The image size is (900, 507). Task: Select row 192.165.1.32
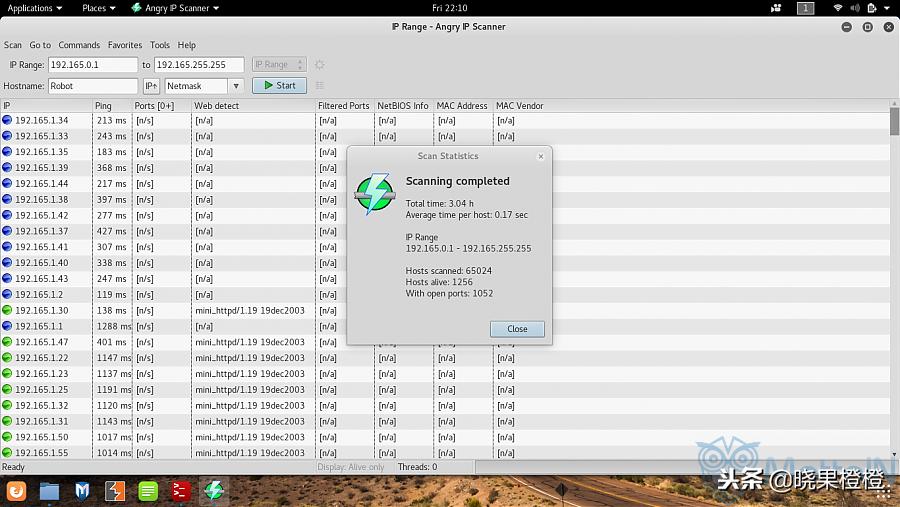445,405
